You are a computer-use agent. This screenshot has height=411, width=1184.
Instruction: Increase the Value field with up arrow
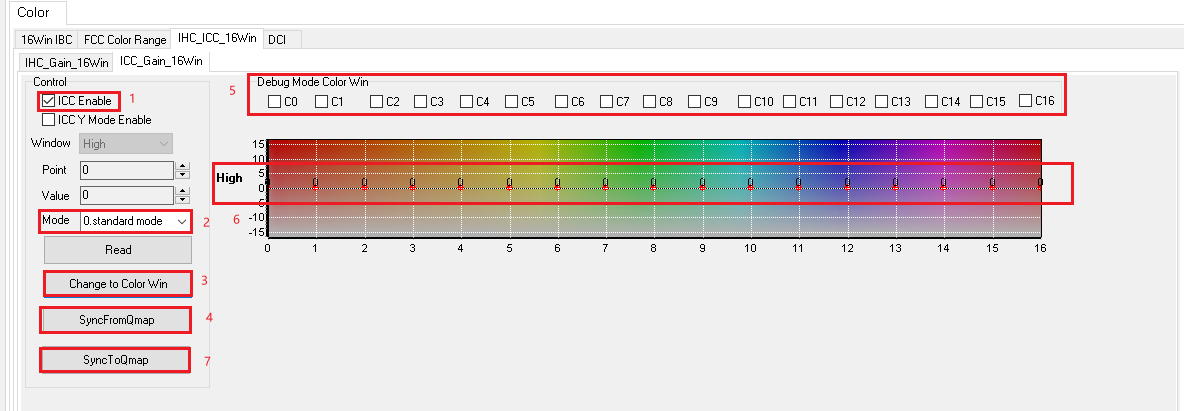click(182, 191)
